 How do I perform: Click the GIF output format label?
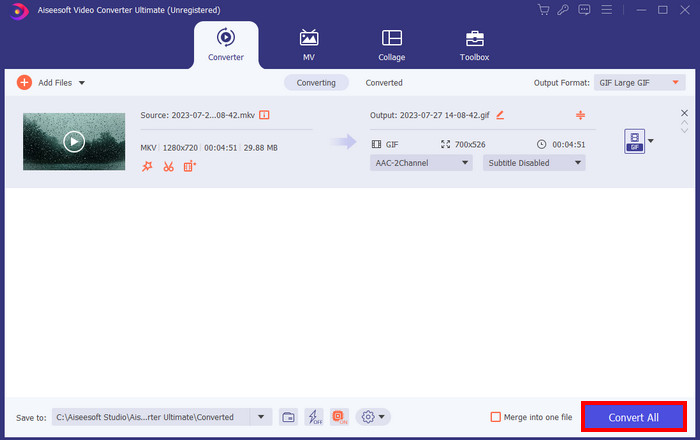[392, 145]
